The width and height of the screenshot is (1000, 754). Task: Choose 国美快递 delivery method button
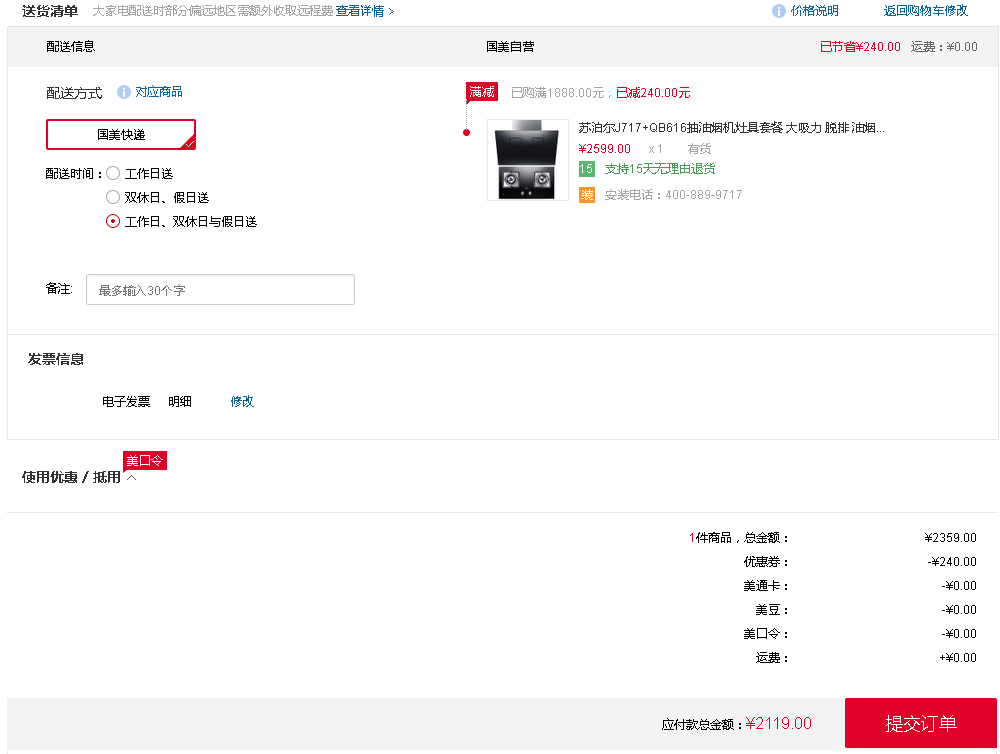coord(121,135)
